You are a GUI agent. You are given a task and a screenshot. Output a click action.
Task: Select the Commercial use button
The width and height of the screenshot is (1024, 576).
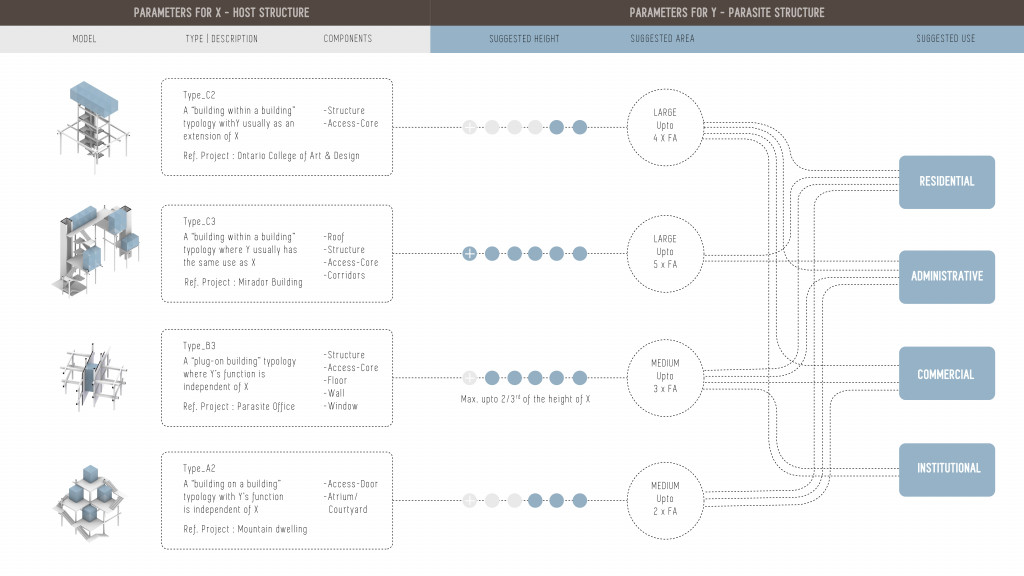click(946, 374)
